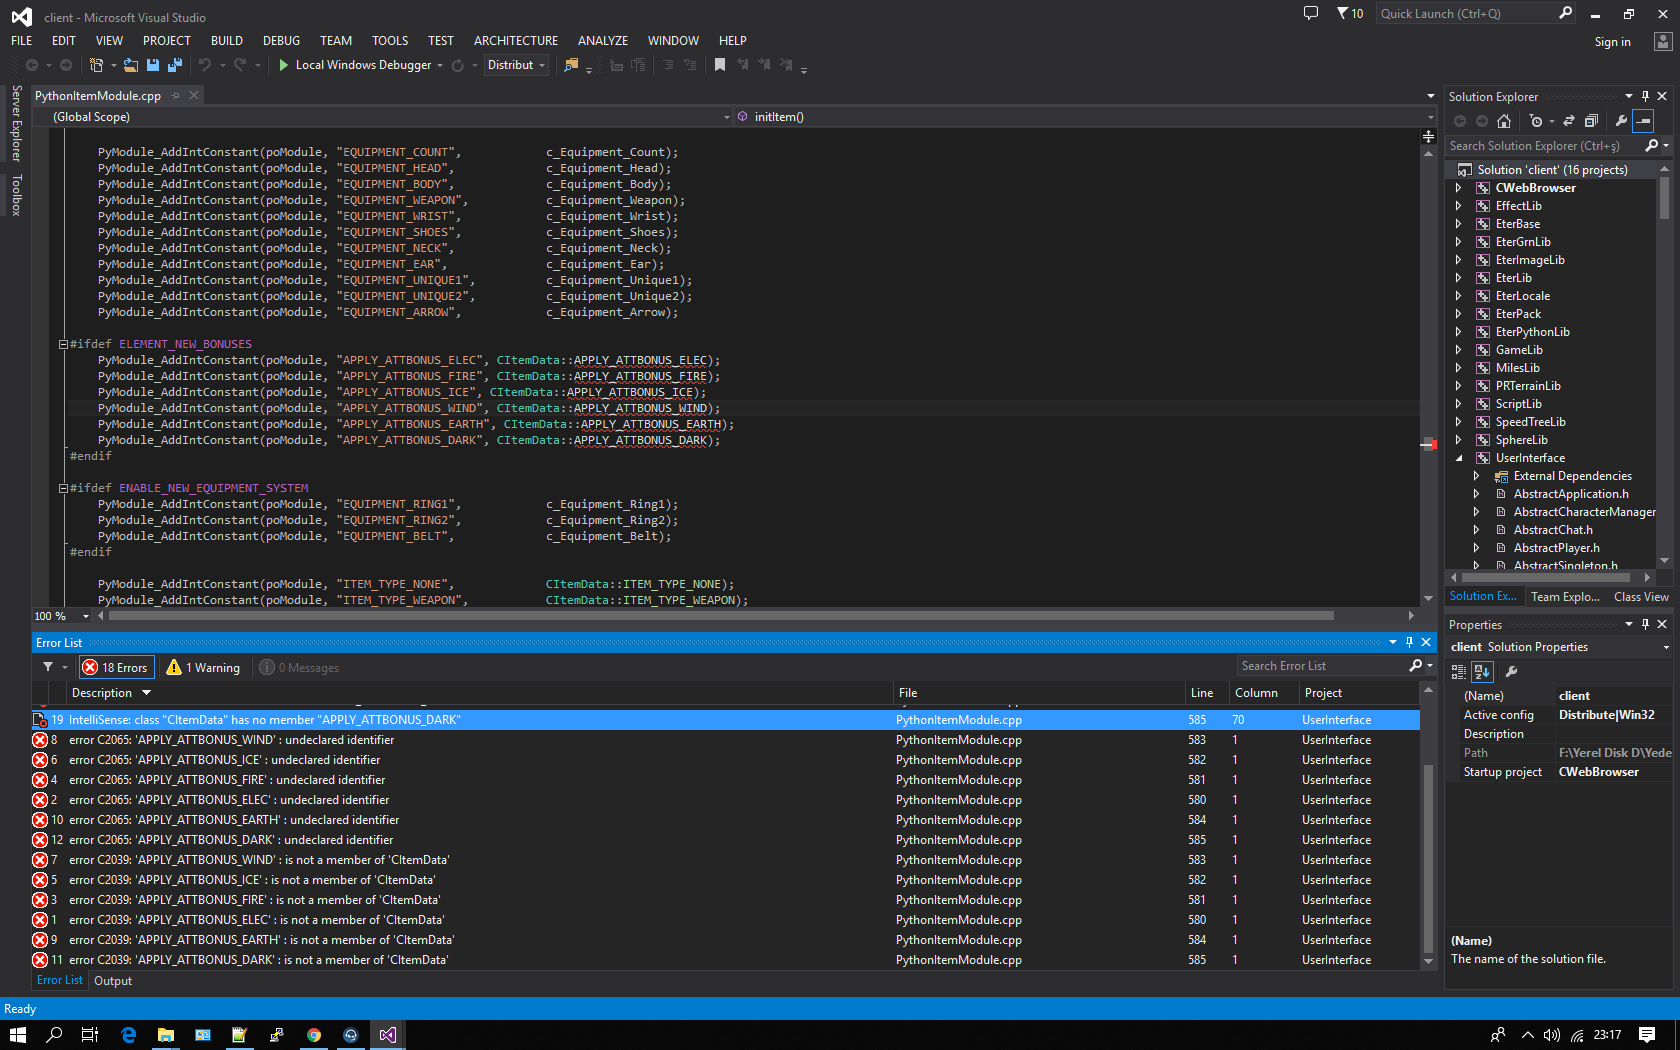Click the Find in Files toolbar icon
This screenshot has width=1680, height=1050.
[571, 65]
